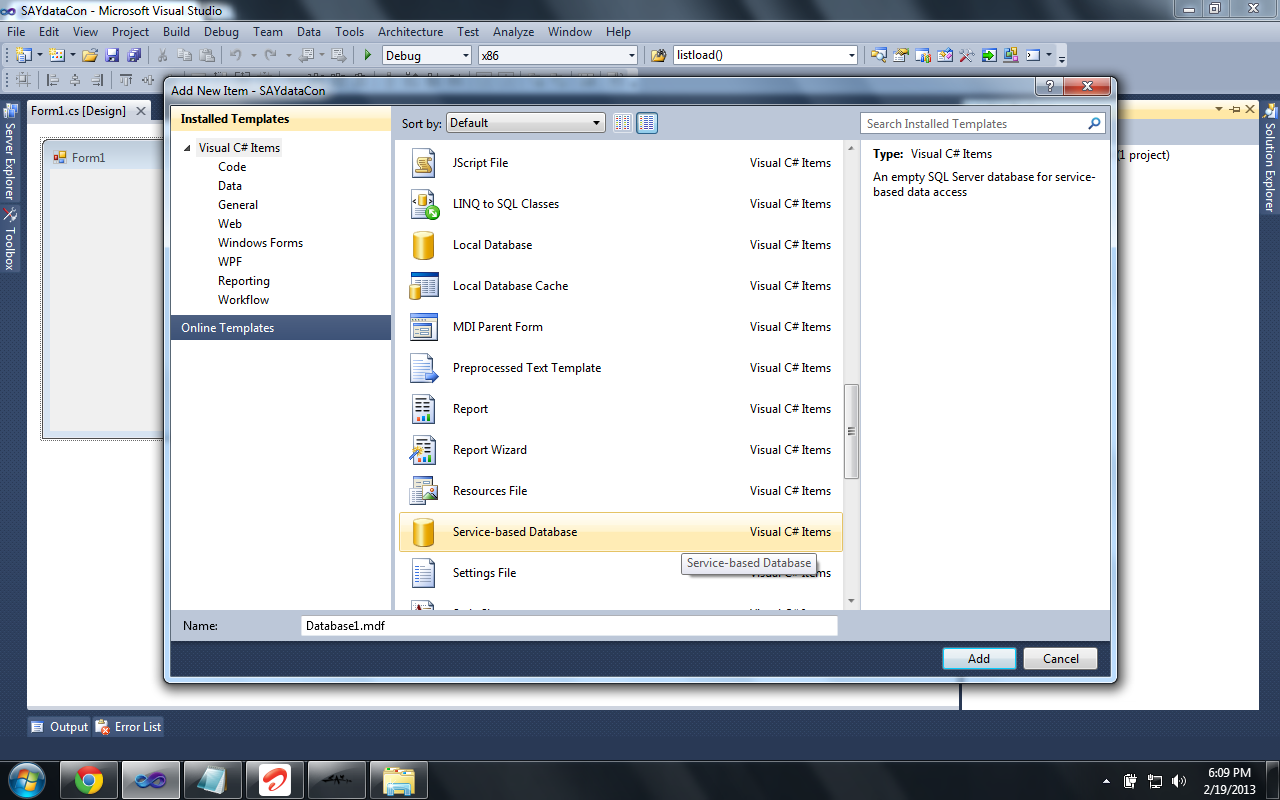Image resolution: width=1280 pixels, height=800 pixels.
Task: Open the Online Templates section
Action: (x=281, y=328)
